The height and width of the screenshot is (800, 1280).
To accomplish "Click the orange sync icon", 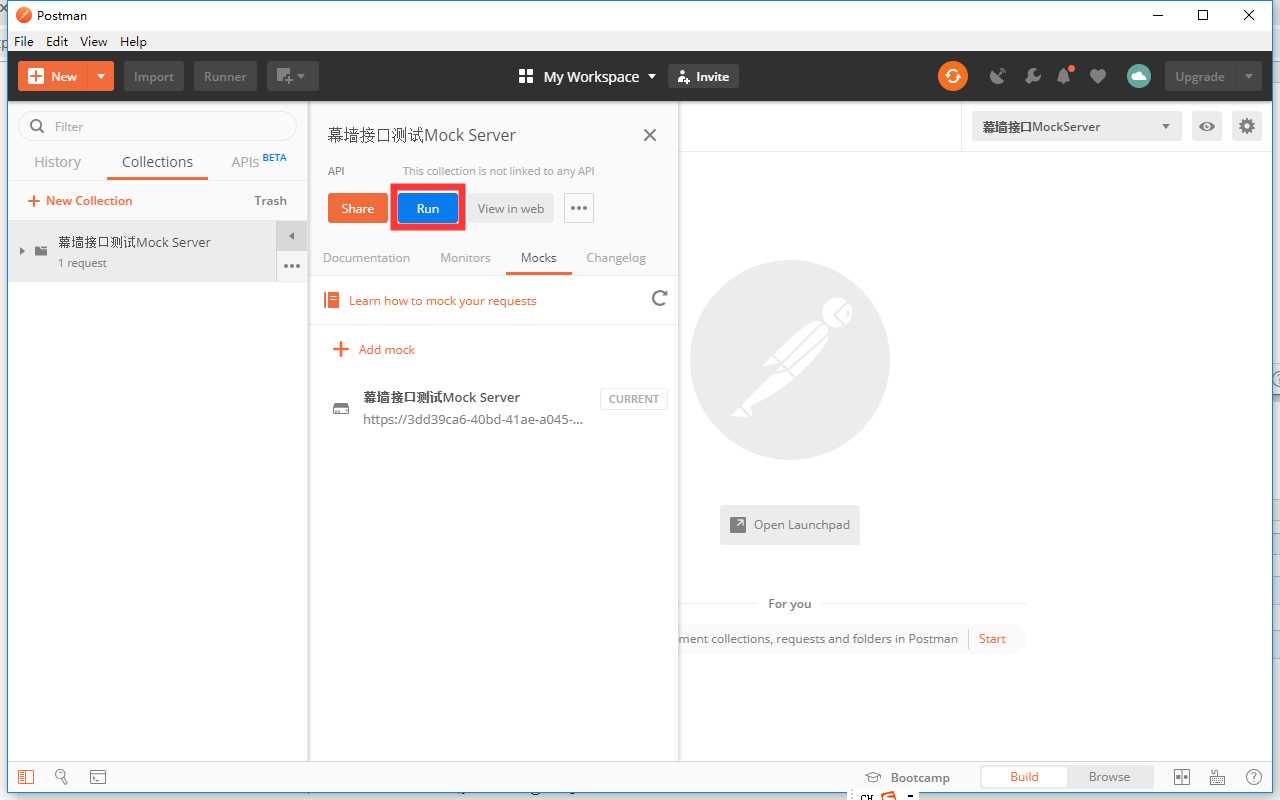I will [x=953, y=76].
